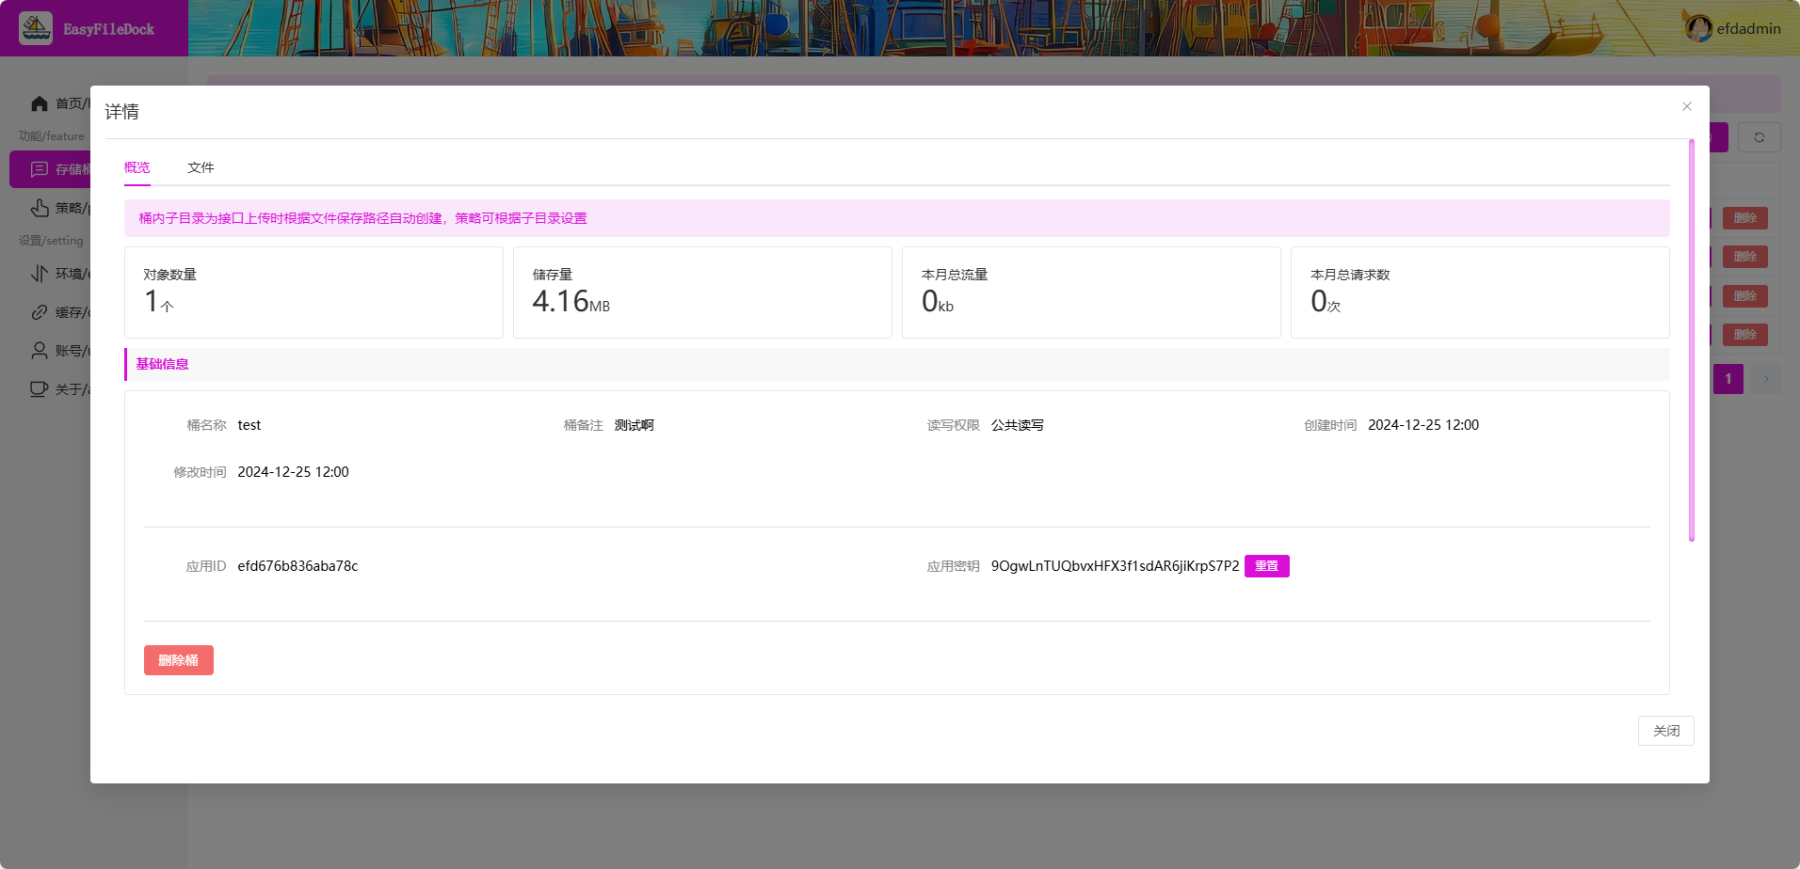Click the 重置 button for app secret
The width and height of the screenshot is (1800, 869).
click(1267, 566)
